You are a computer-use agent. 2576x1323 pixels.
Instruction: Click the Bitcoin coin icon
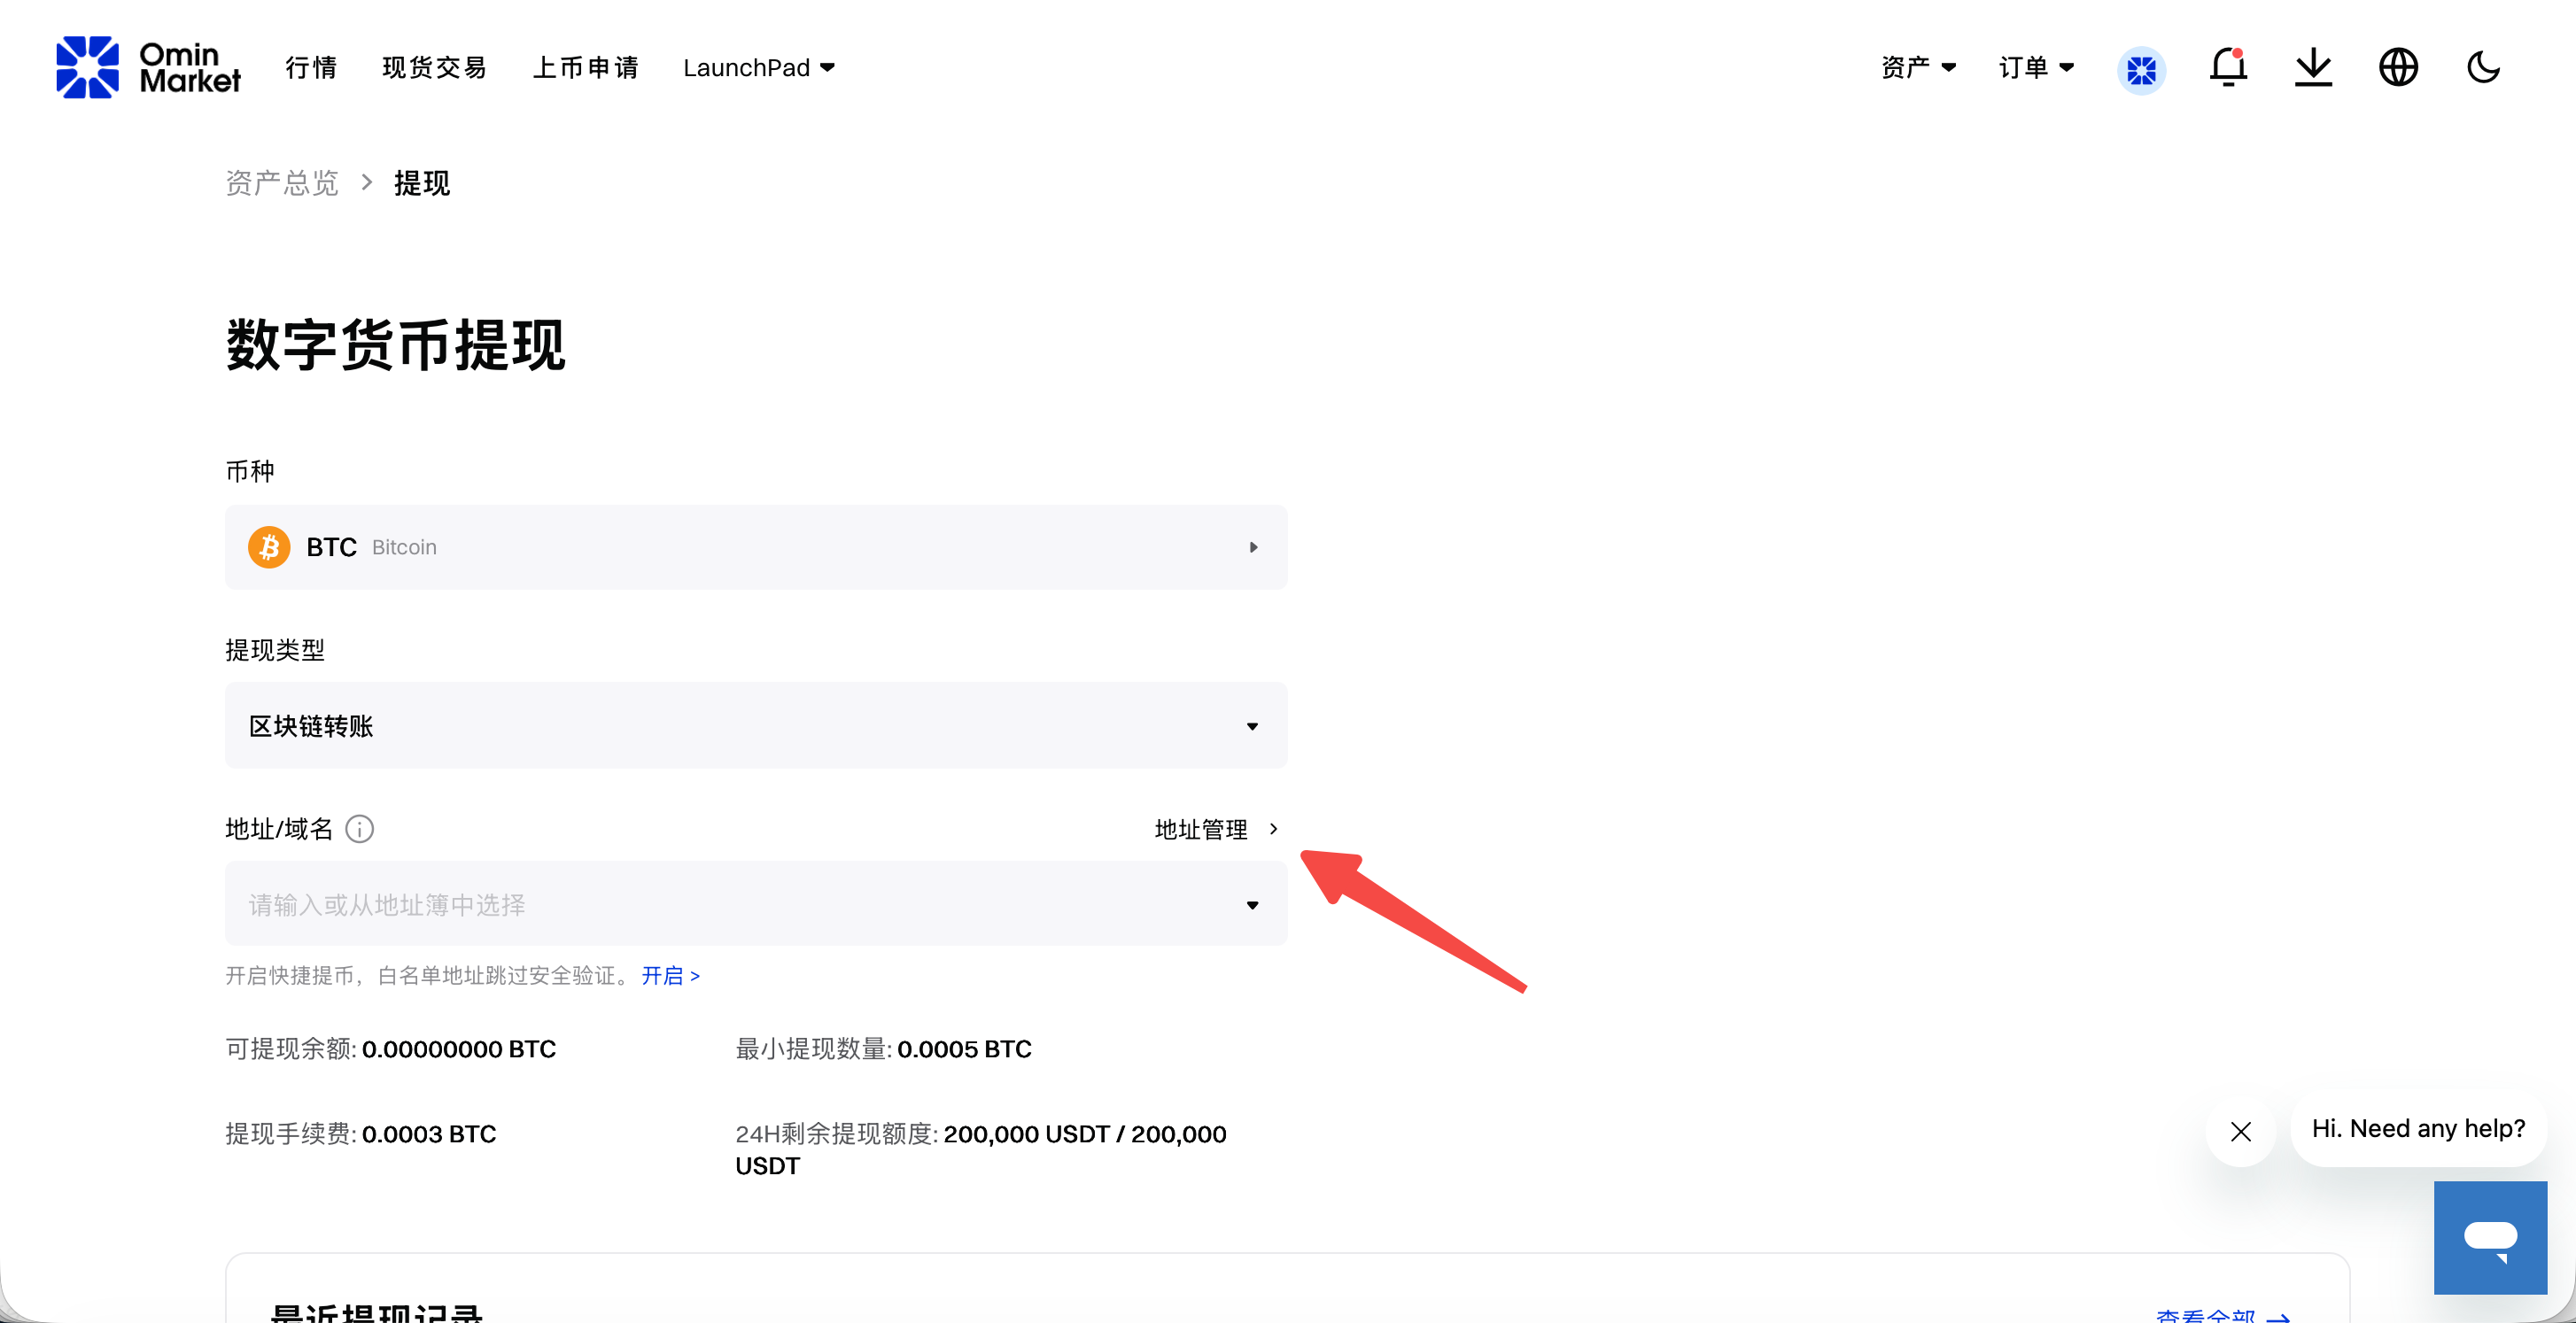[x=269, y=547]
